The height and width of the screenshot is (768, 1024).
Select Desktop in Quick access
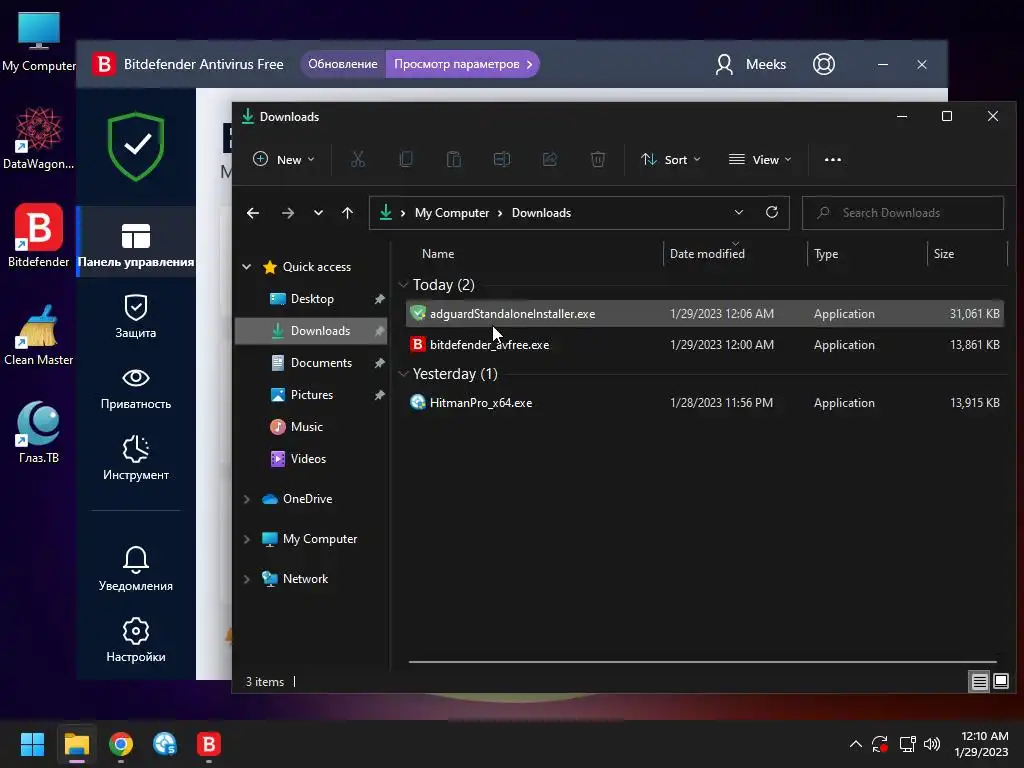(x=311, y=298)
